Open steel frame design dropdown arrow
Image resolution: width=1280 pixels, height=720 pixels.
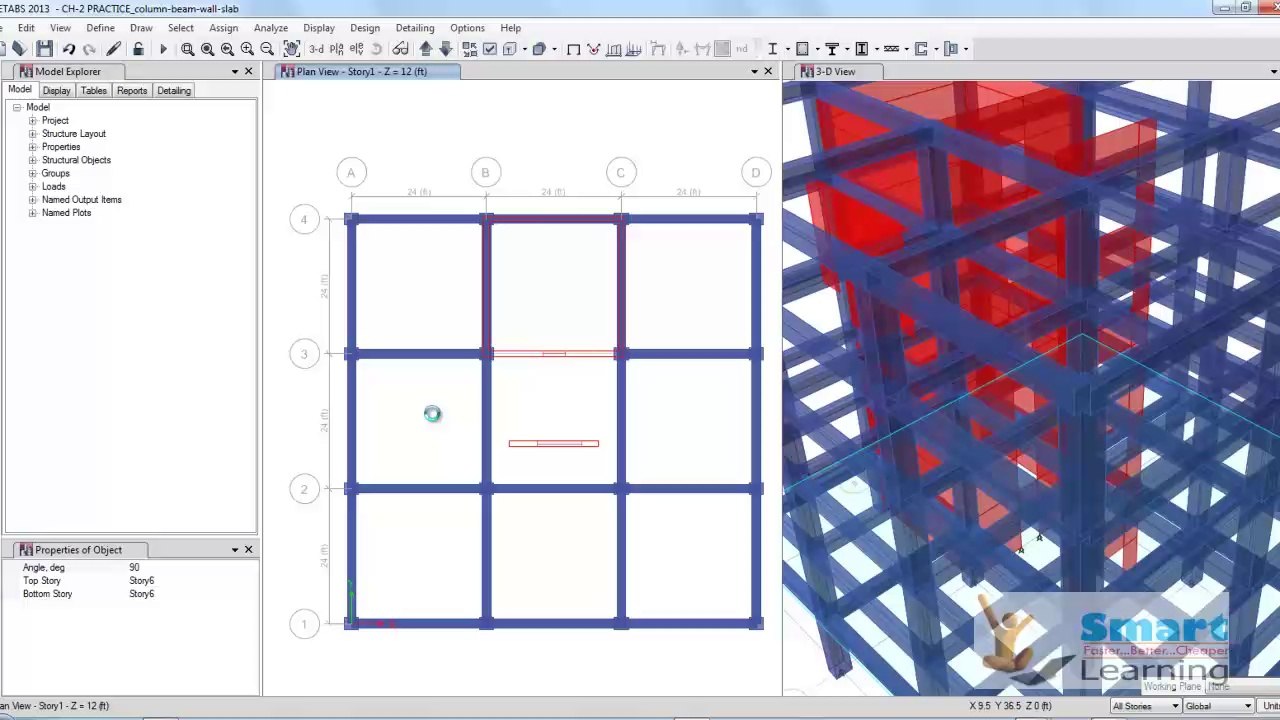tap(788, 49)
